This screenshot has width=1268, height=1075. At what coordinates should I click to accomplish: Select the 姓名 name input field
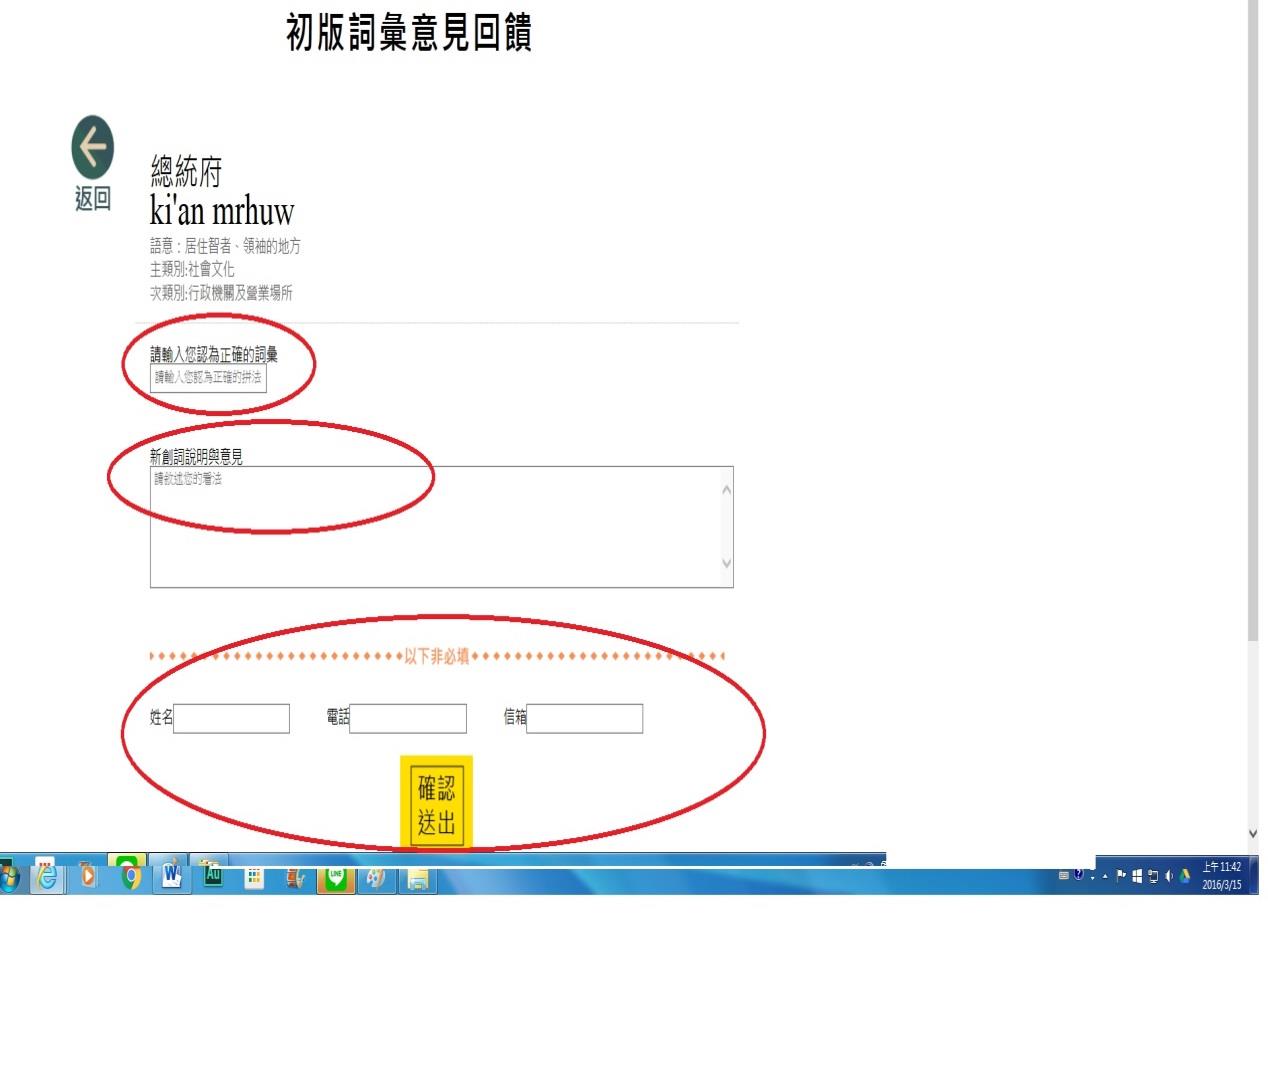coord(231,718)
